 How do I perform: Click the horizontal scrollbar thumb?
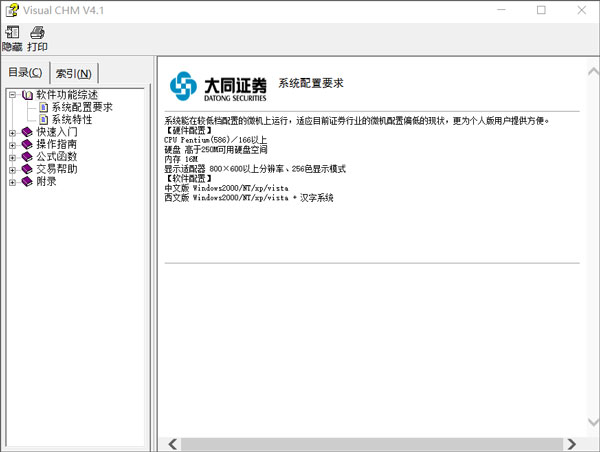point(372,444)
